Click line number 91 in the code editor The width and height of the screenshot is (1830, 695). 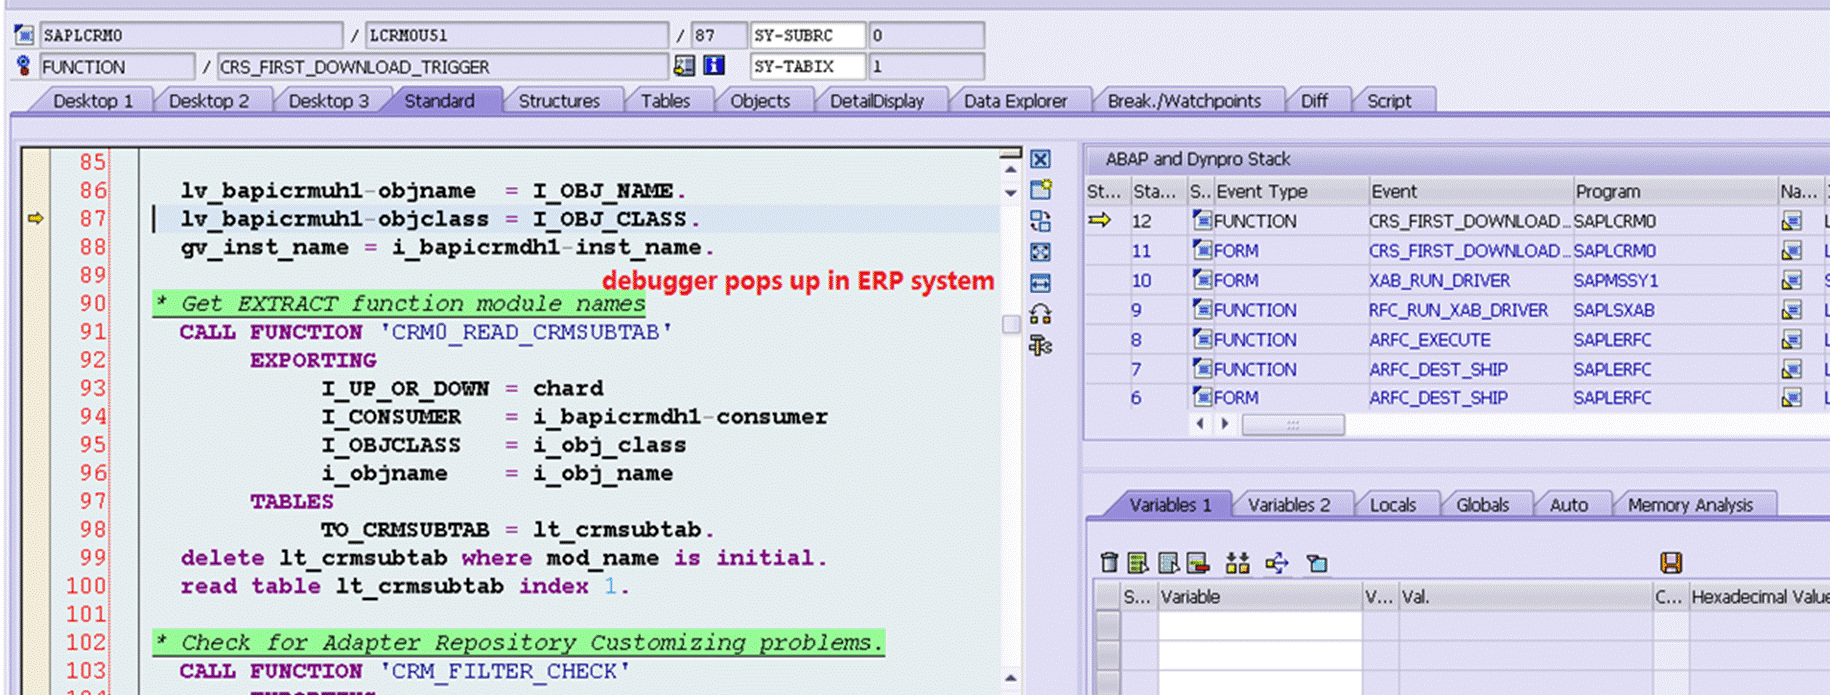click(x=93, y=332)
